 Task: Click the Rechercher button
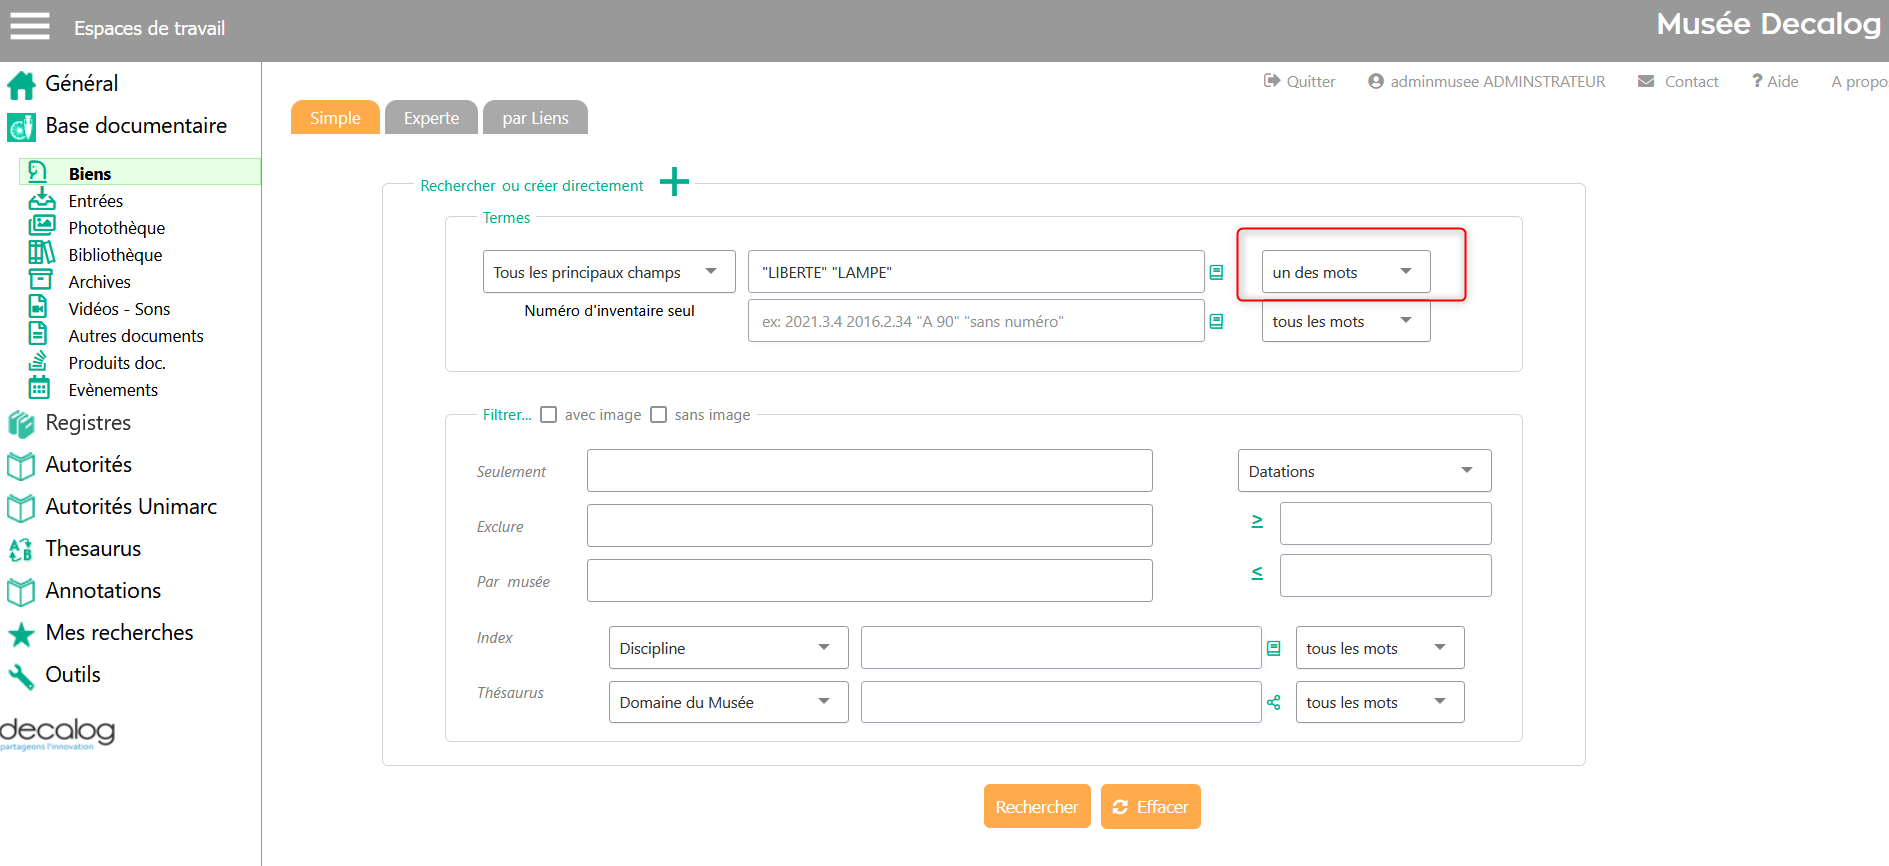[x=1037, y=806]
